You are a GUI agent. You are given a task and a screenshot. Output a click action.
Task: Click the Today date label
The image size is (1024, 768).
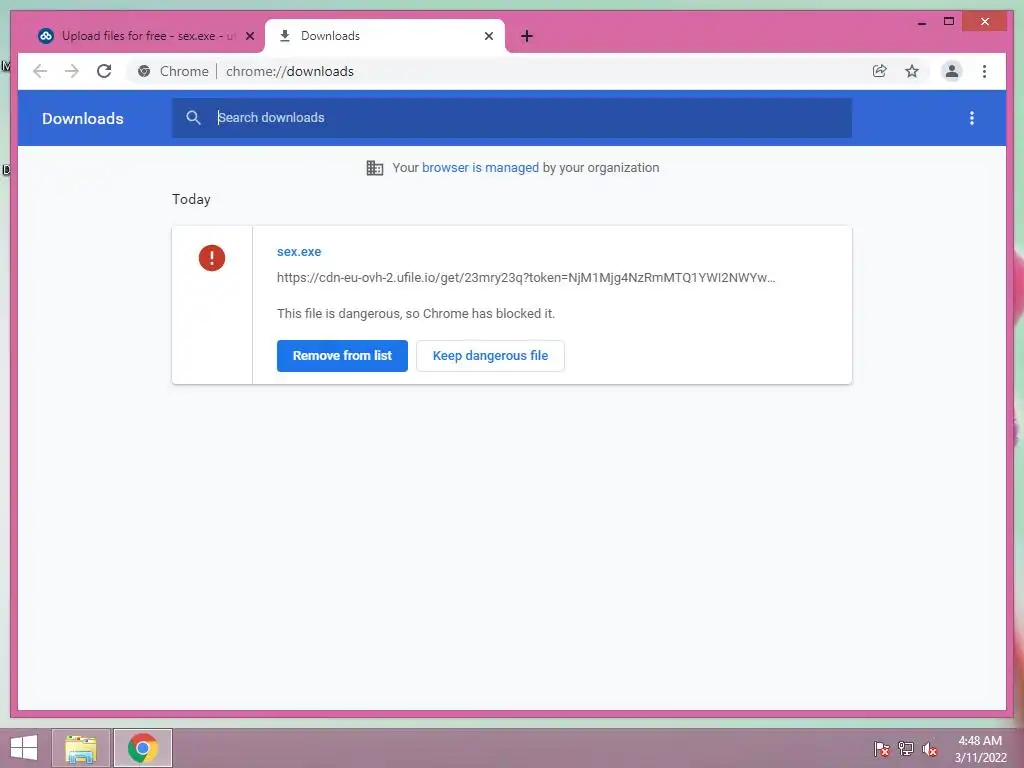pyautogui.click(x=191, y=199)
